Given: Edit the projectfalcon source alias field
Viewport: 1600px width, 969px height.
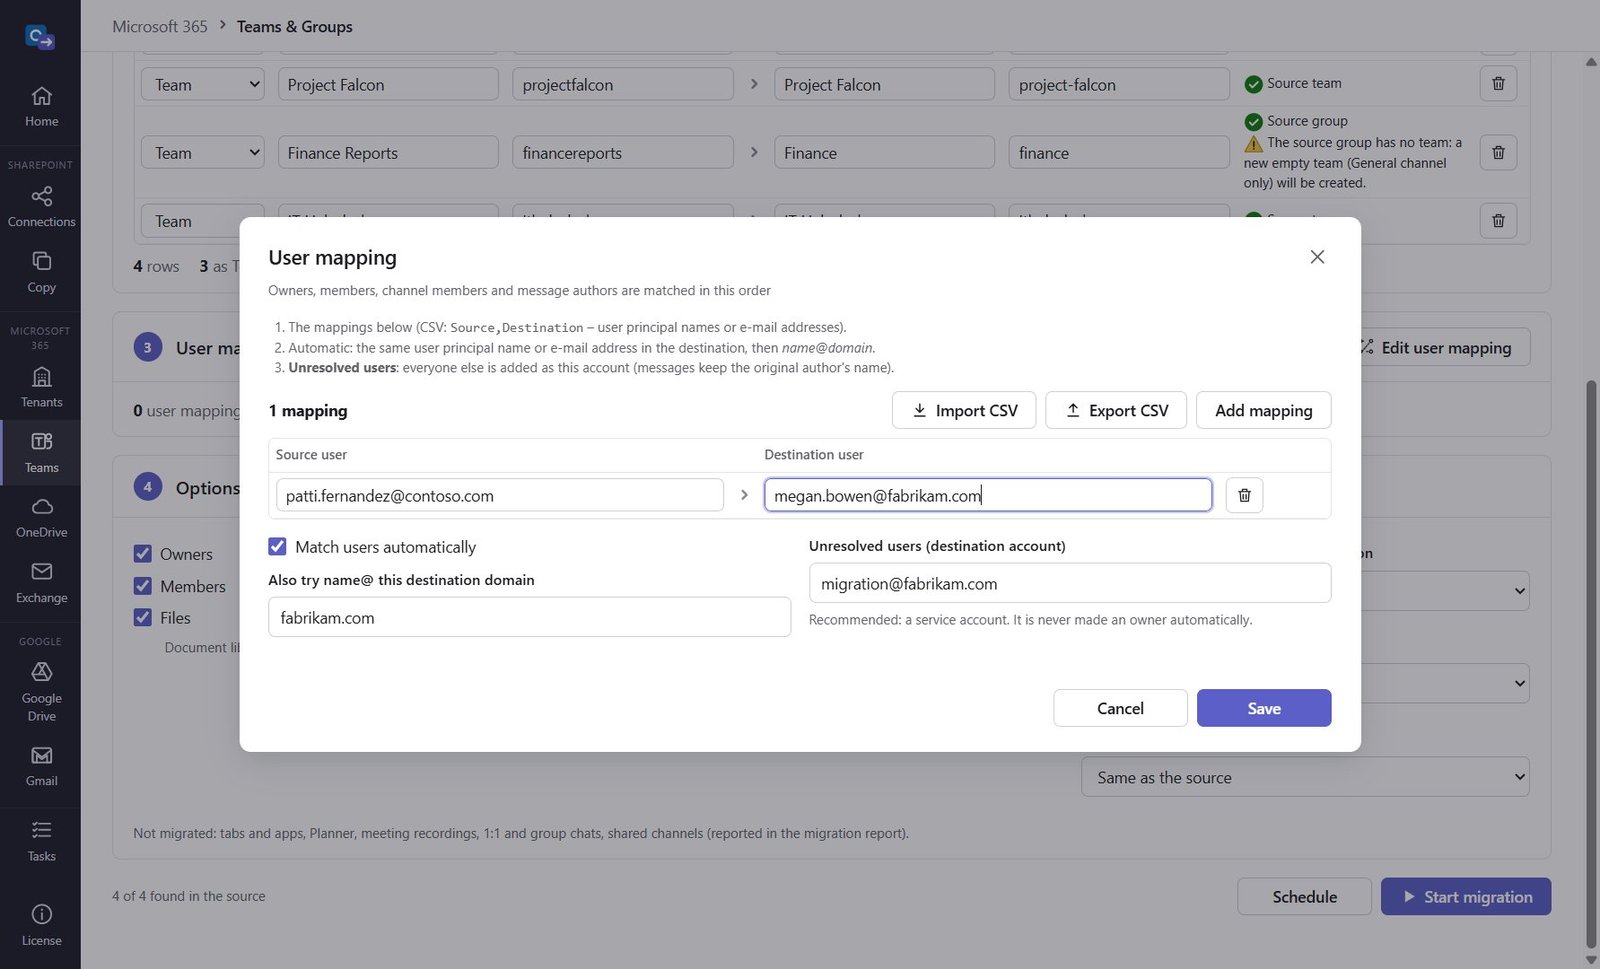Looking at the screenshot, I should (622, 84).
